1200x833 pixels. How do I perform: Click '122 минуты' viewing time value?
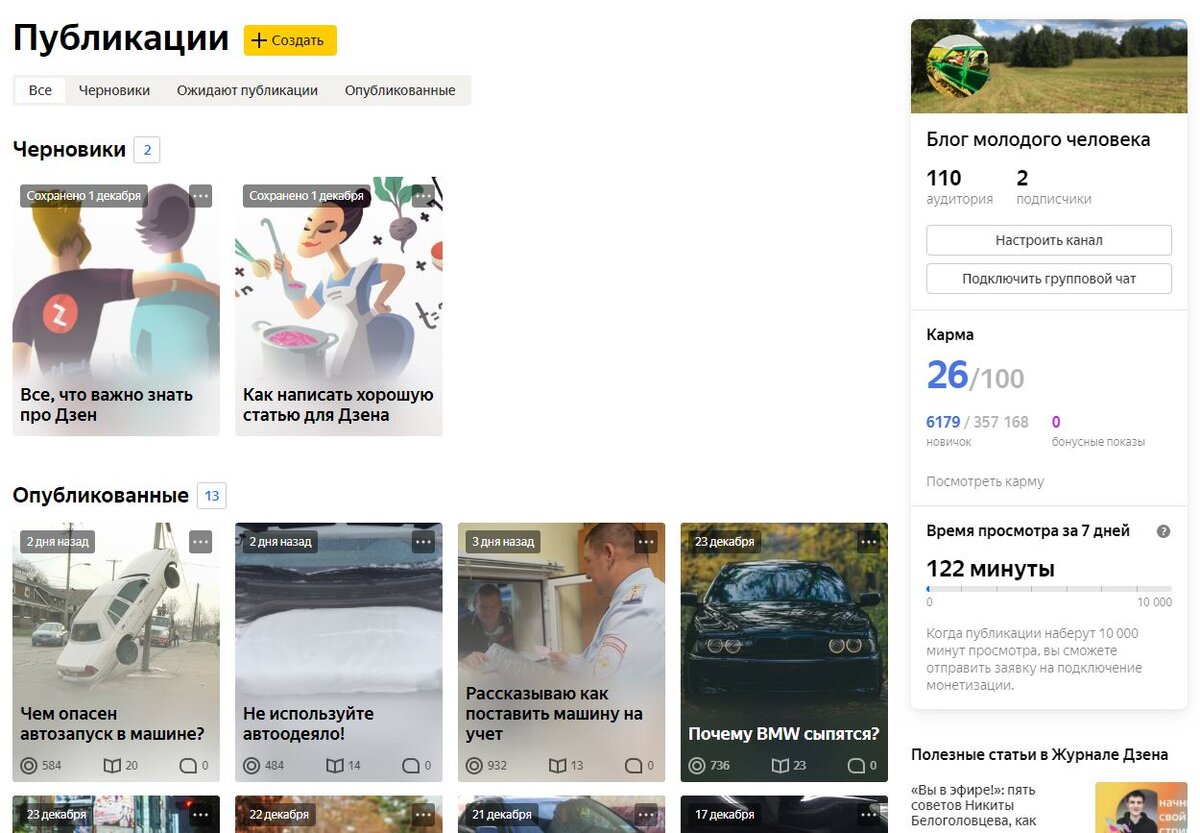pos(990,569)
